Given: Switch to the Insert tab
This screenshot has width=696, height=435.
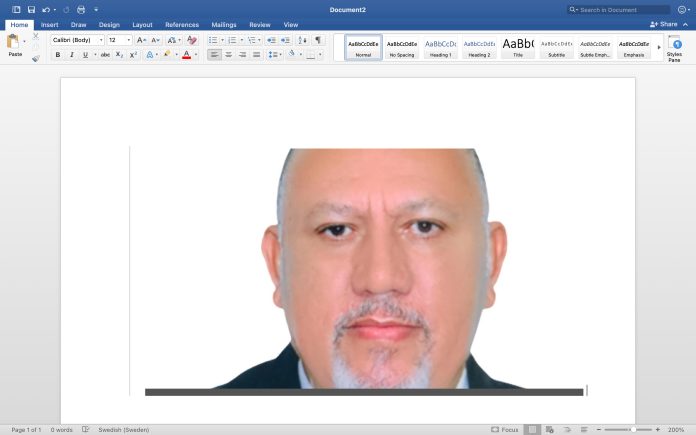Looking at the screenshot, I should pos(49,25).
